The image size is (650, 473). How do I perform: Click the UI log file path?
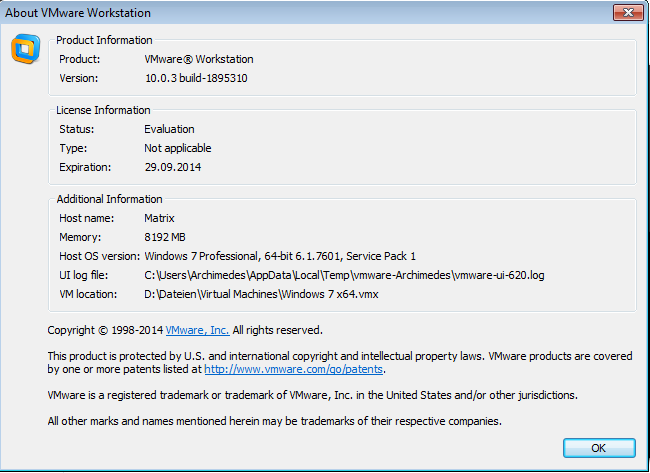344,275
